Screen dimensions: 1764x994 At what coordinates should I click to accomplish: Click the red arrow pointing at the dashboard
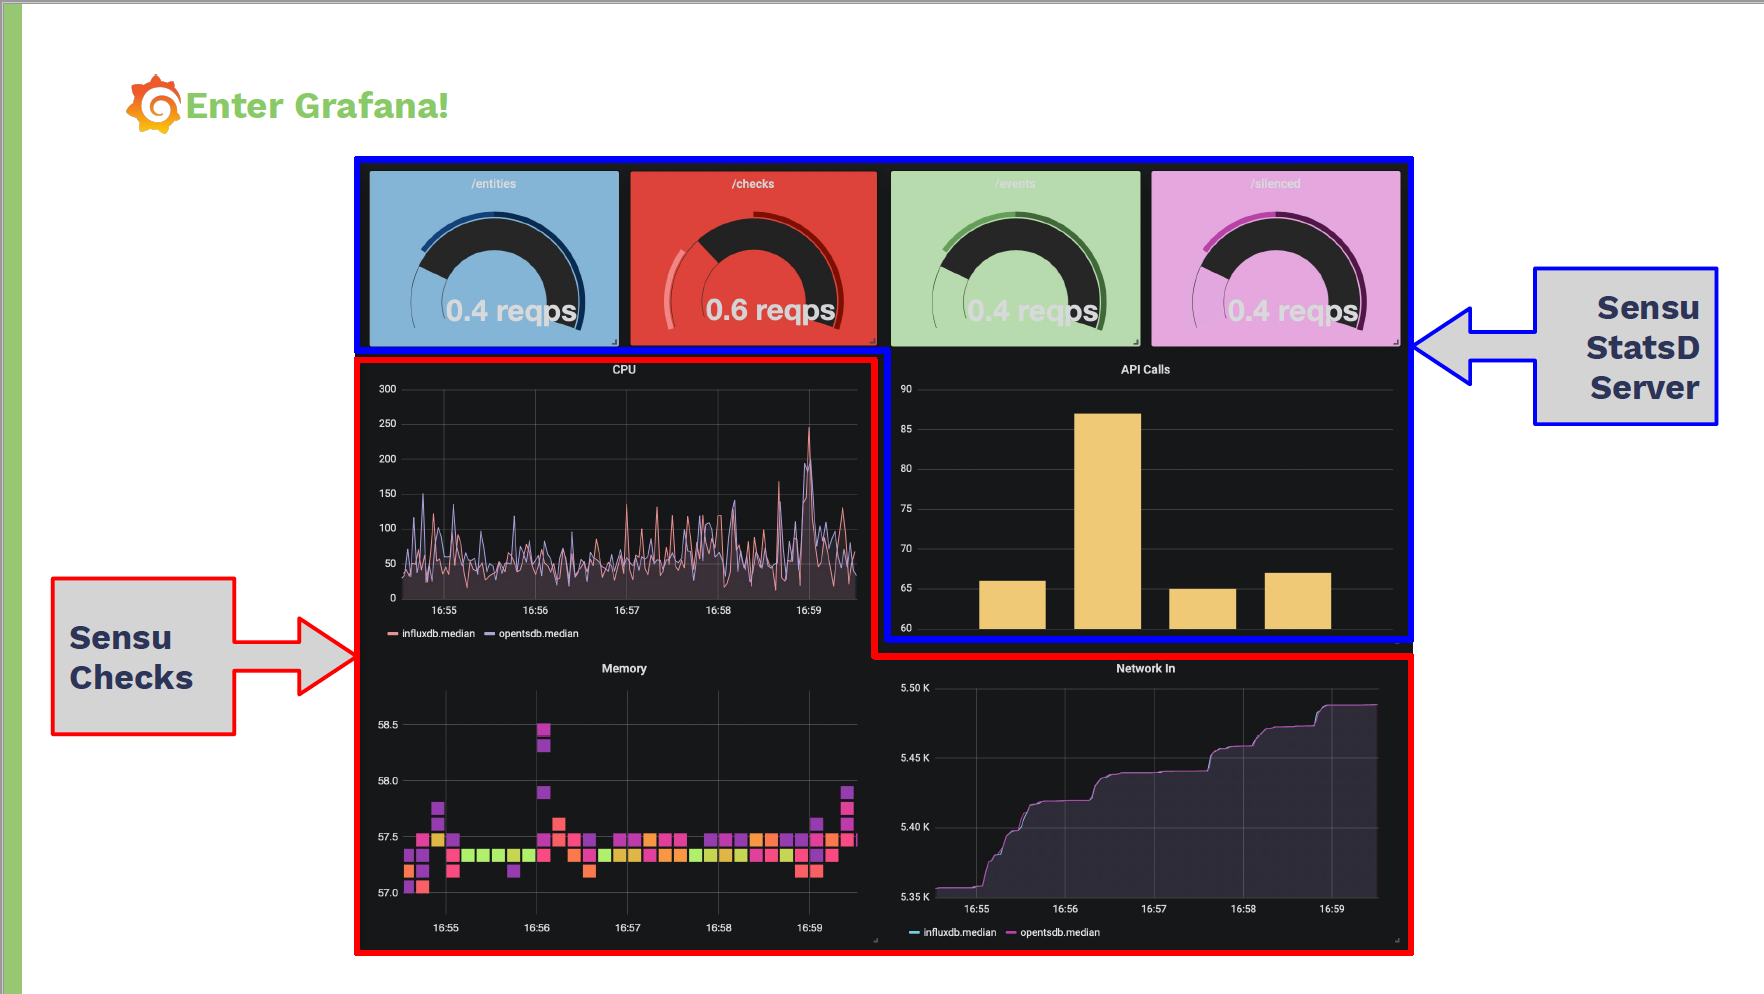click(300, 656)
